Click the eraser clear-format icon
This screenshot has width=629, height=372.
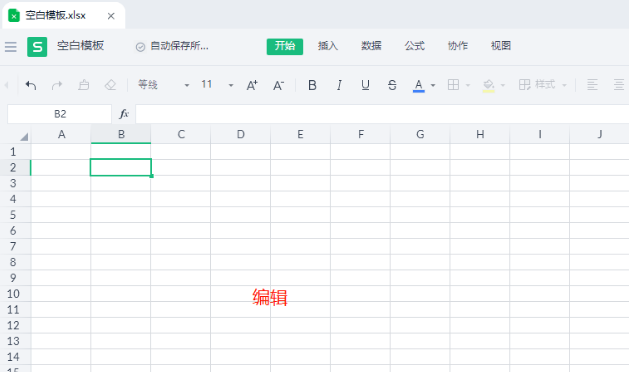point(110,85)
